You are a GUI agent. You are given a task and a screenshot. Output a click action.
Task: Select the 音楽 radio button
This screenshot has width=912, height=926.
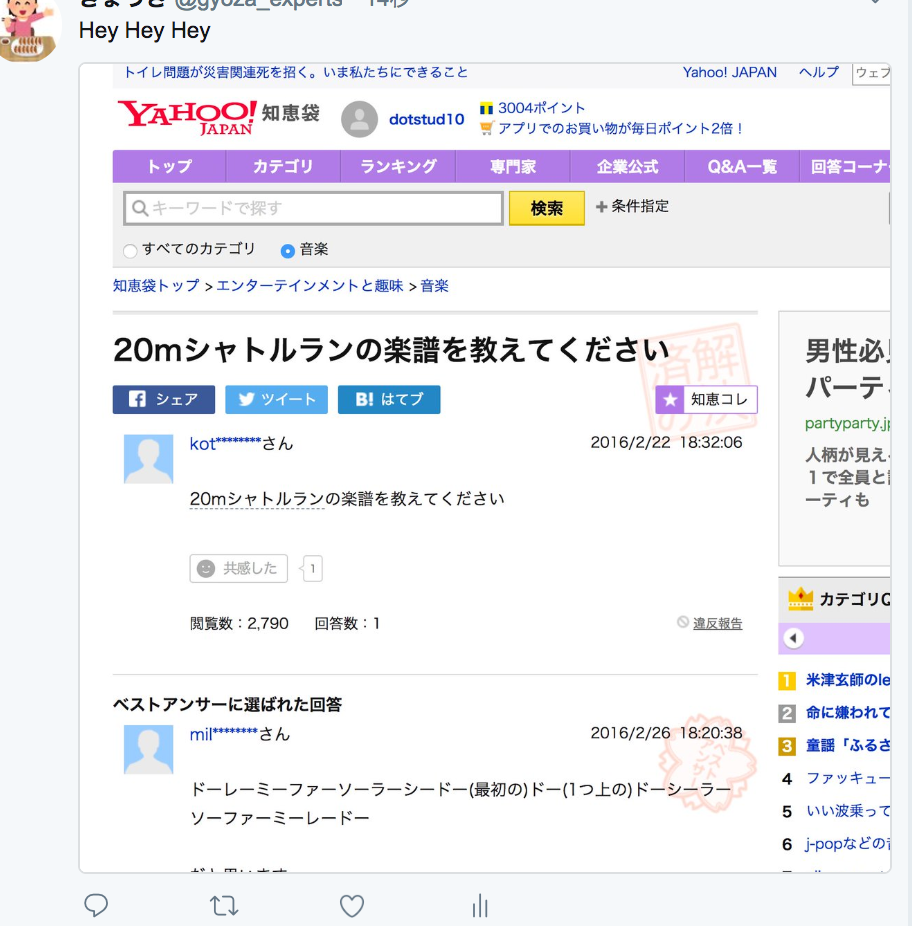pos(287,250)
